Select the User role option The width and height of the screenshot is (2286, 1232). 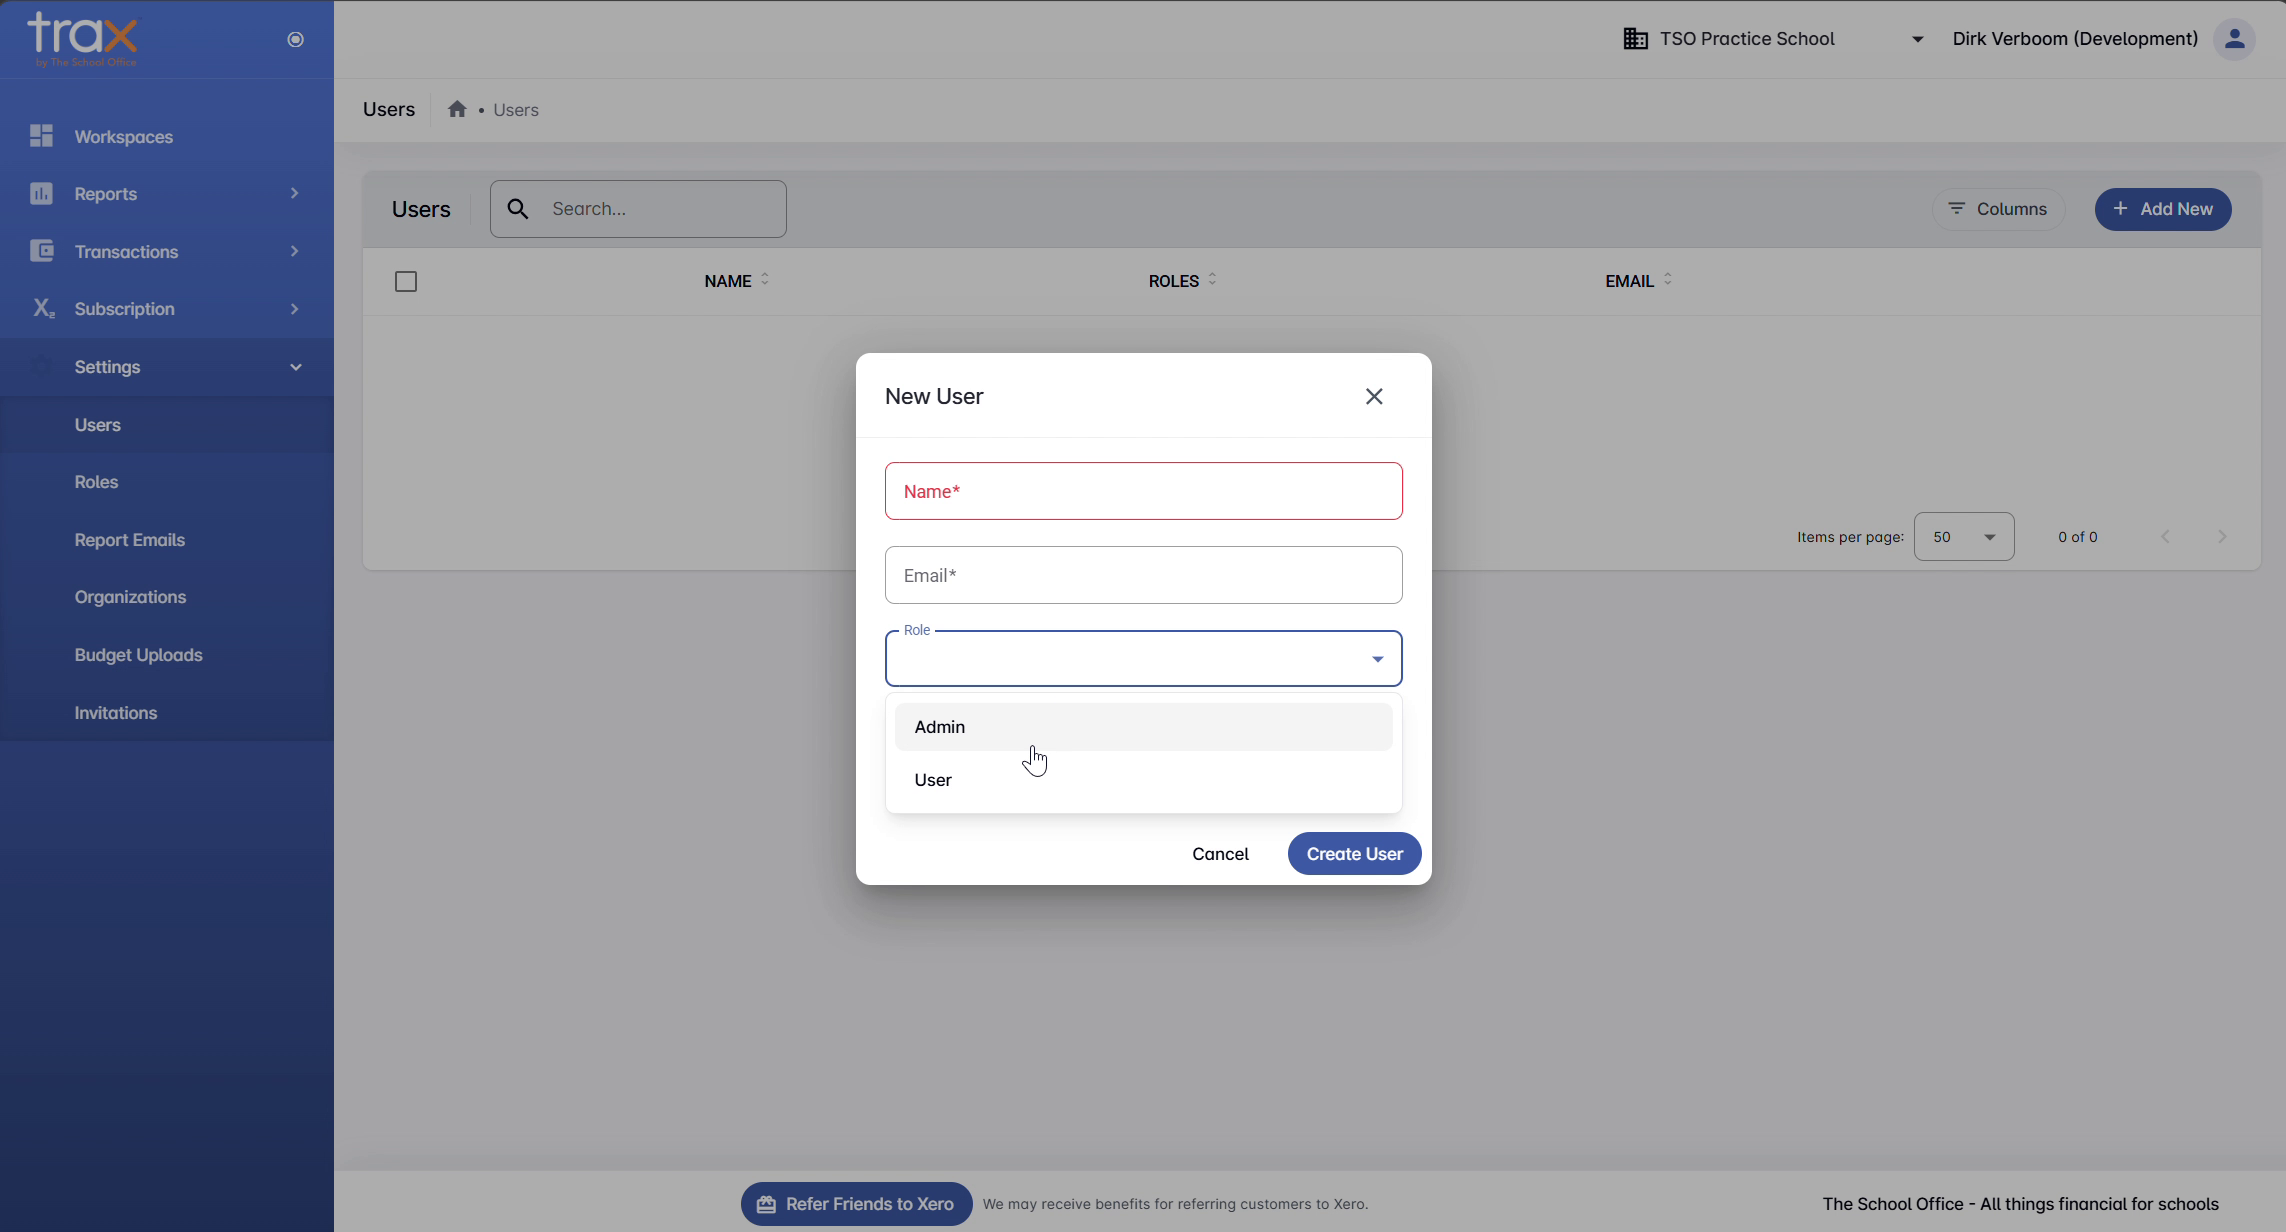point(1144,780)
